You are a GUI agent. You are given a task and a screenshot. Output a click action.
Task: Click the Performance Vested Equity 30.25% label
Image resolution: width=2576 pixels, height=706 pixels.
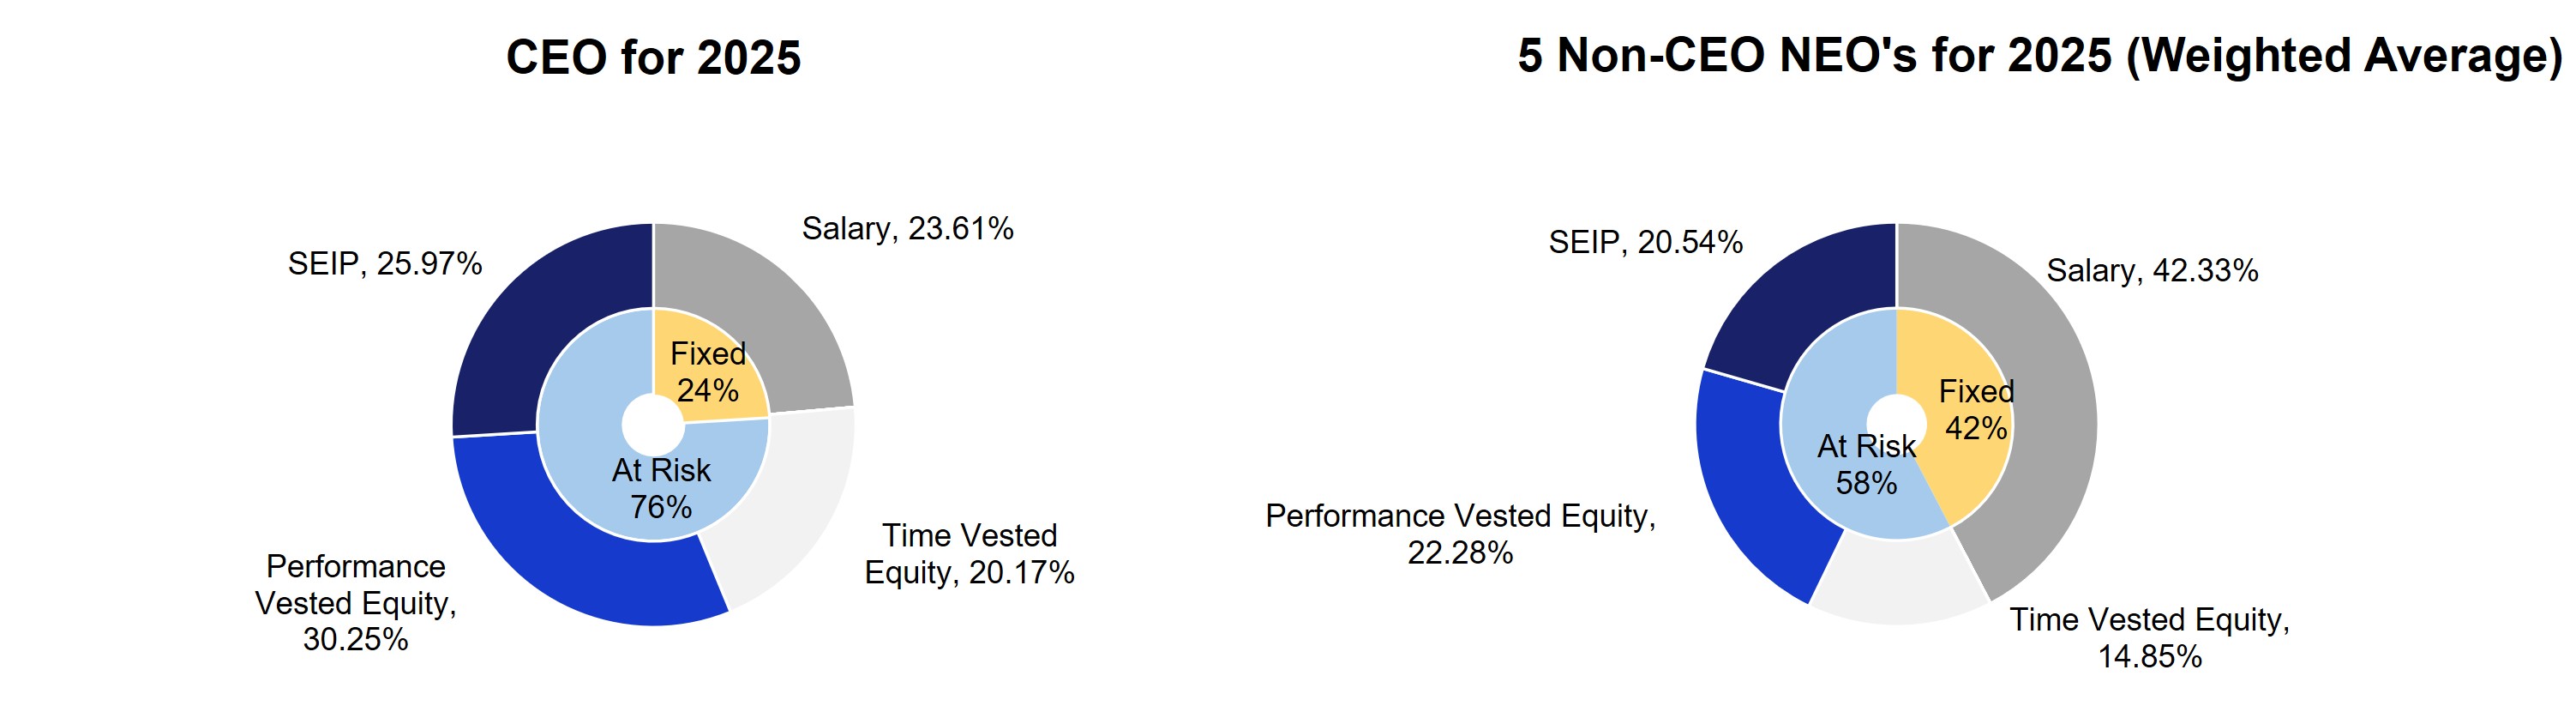pos(355,603)
